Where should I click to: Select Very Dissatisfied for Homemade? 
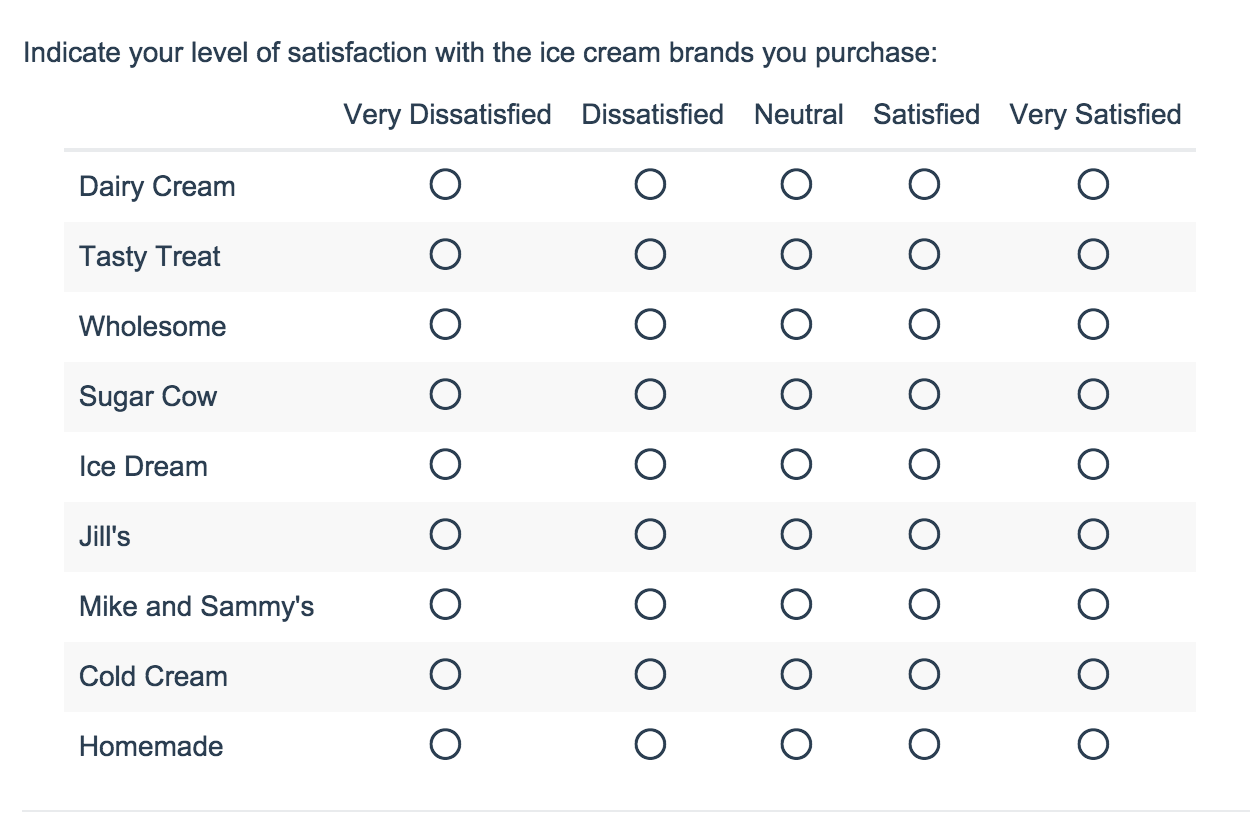click(x=445, y=745)
